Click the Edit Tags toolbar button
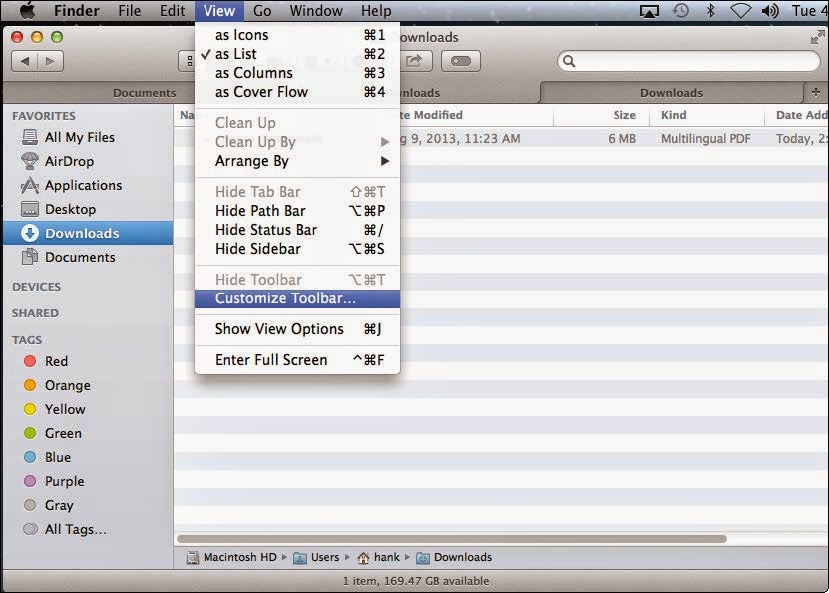Screen dimensions: 829x593 point(460,61)
